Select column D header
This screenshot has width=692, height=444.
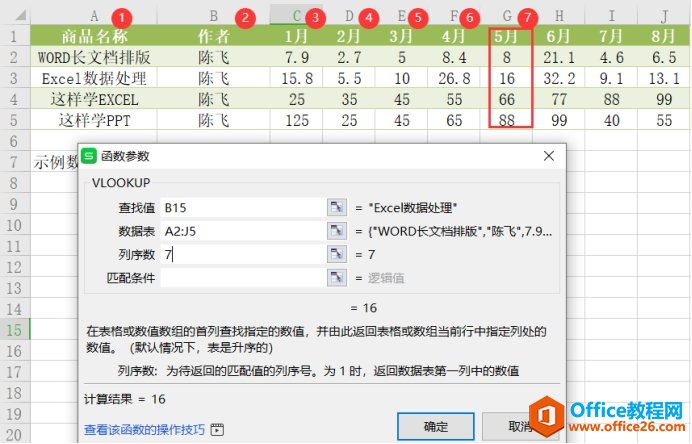(x=349, y=16)
